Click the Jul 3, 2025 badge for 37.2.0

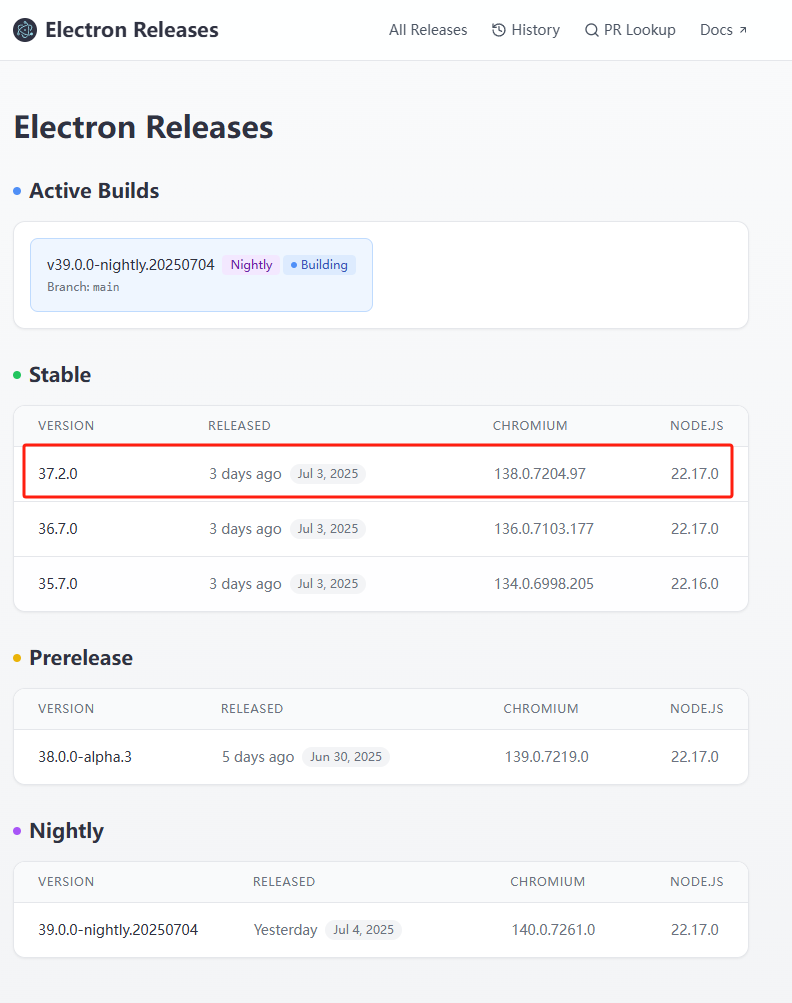pos(328,474)
